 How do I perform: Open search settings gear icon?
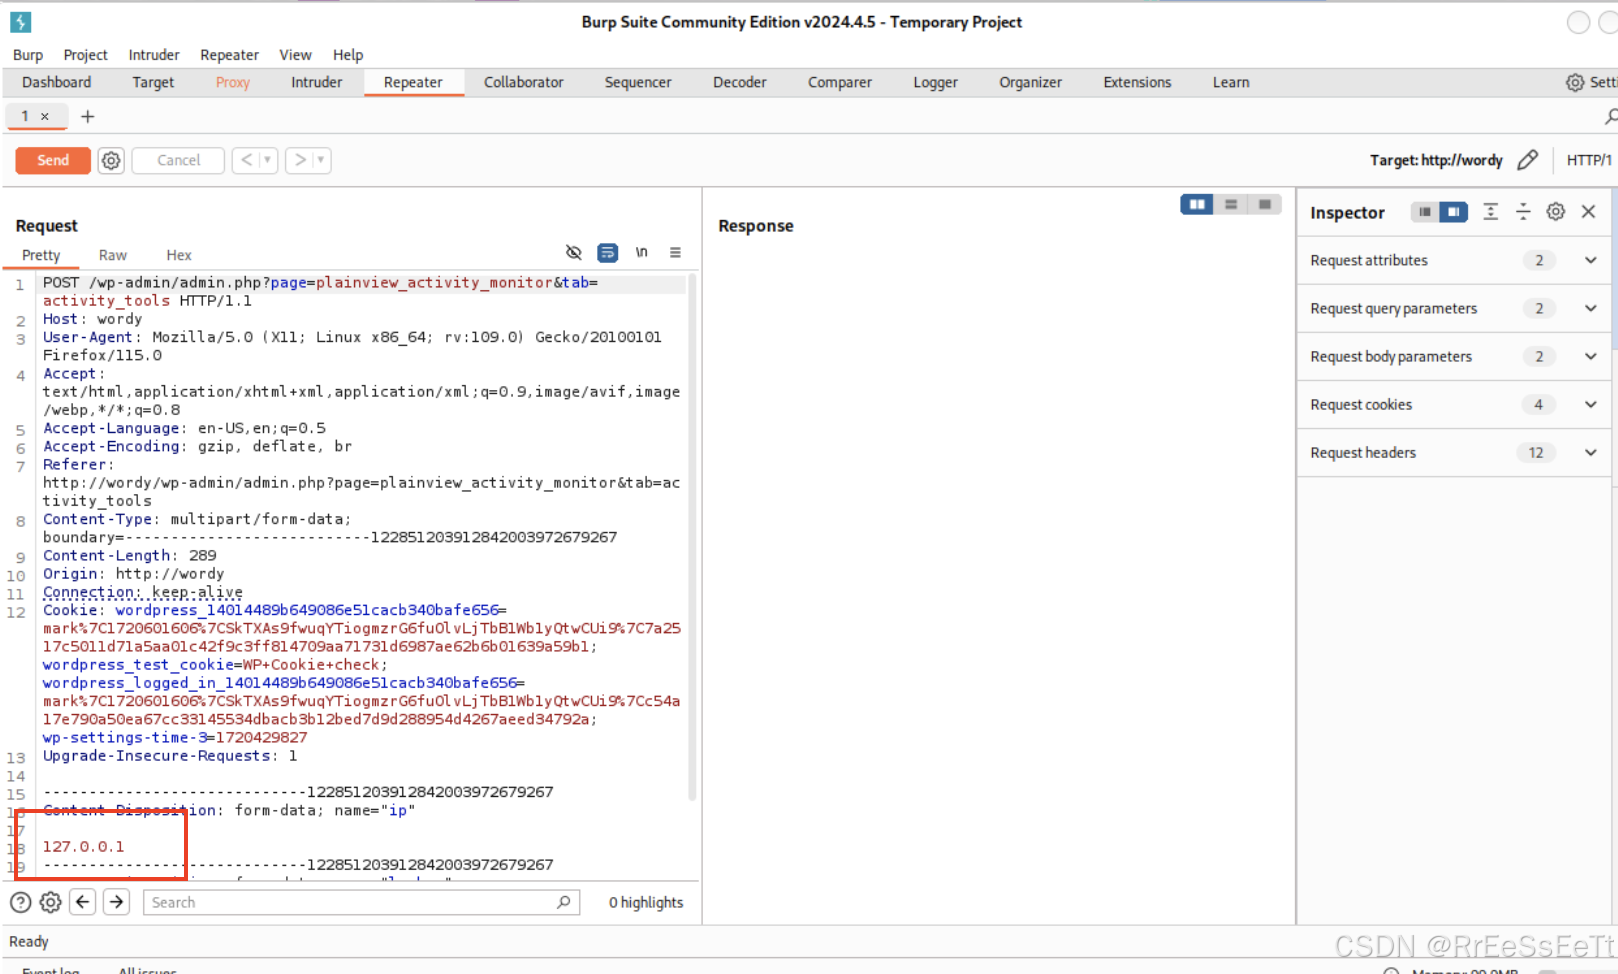(x=50, y=902)
